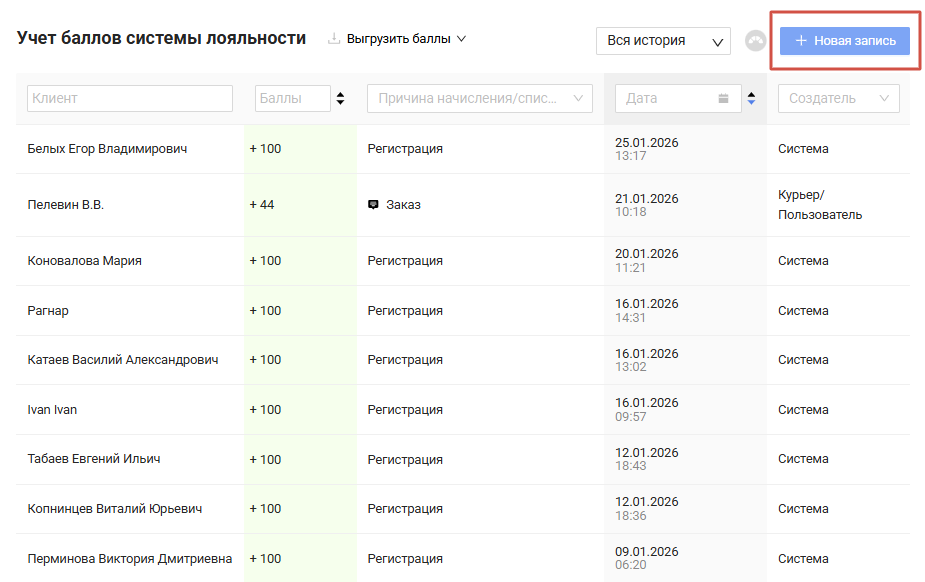Viewport: 925px width, 582px height.
Task: Click the download icon before Выгрузить баллы
Action: 334,39
